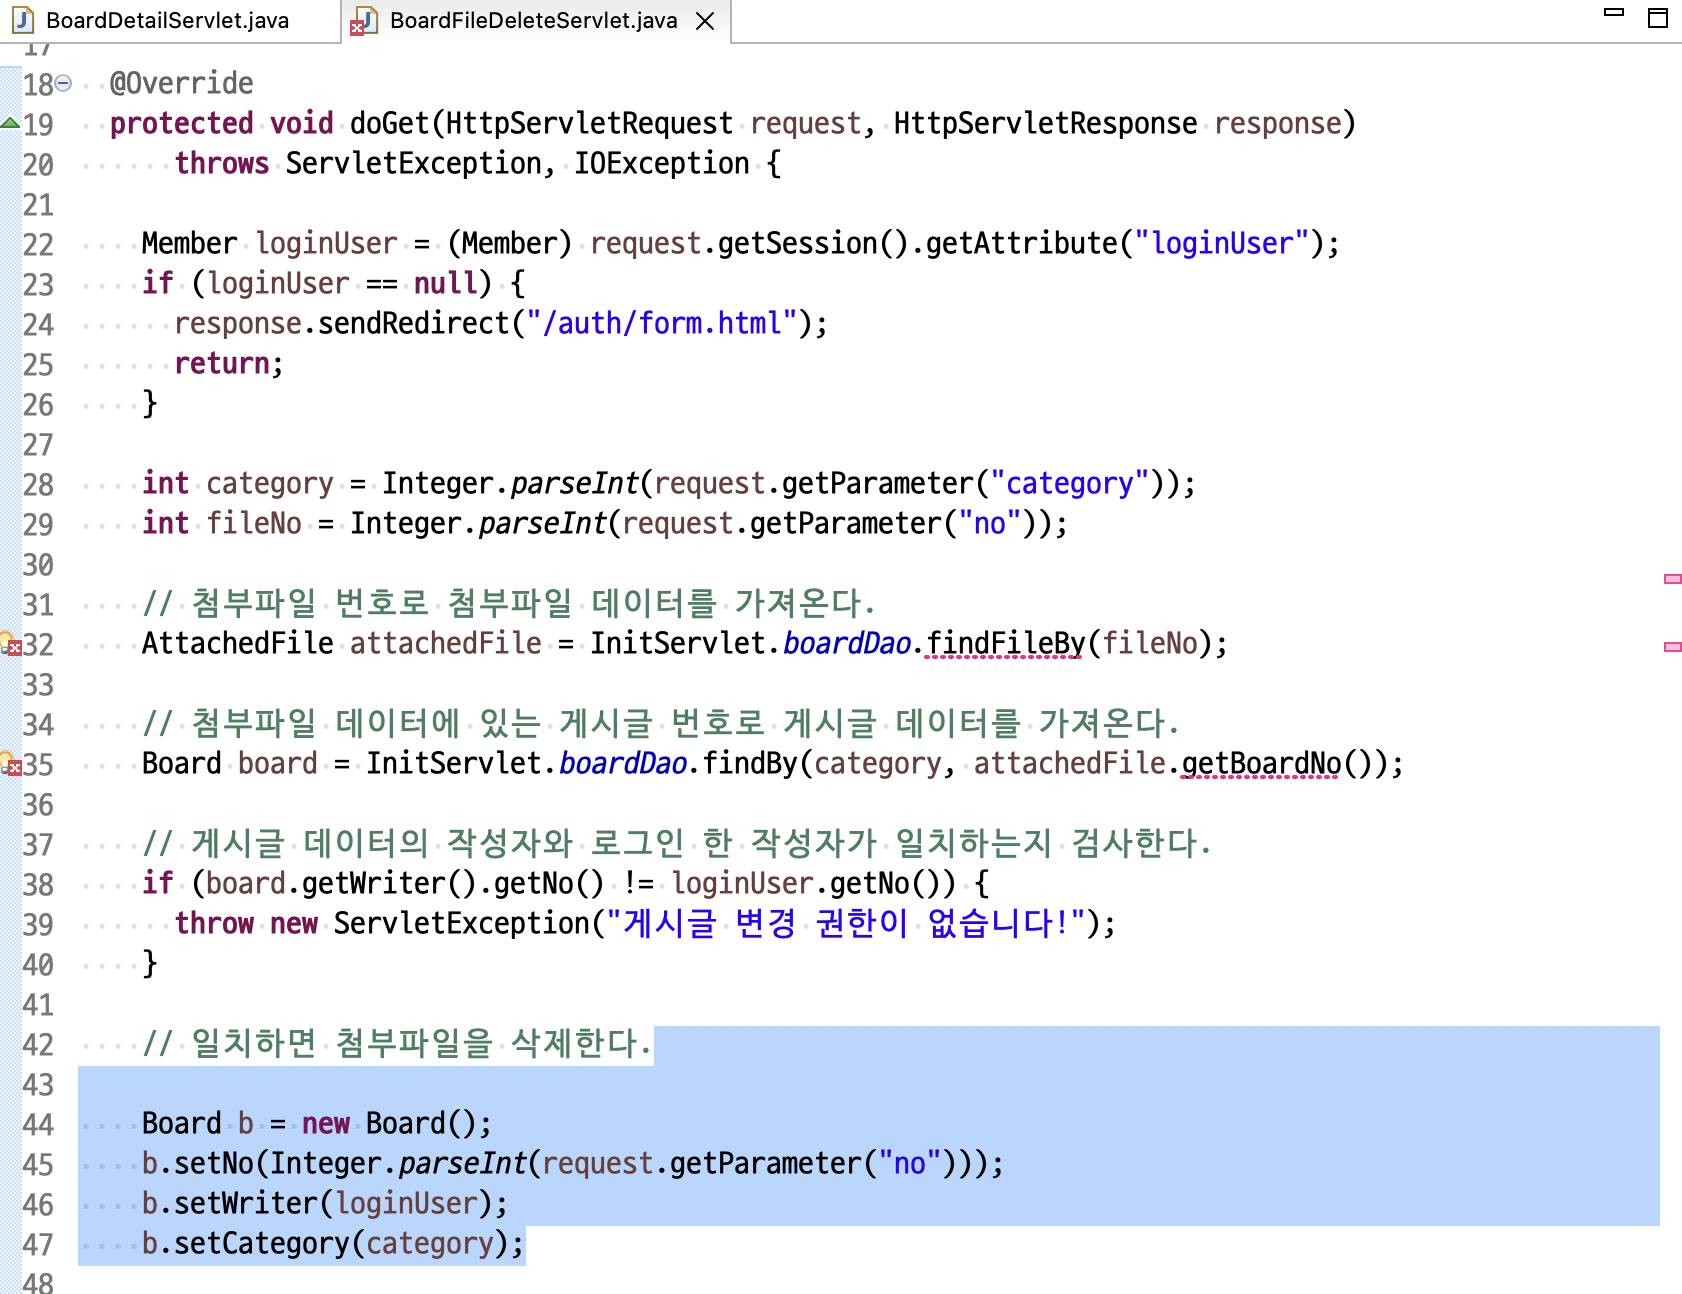
Task: Click the IOException text on line 20
Action: tap(661, 163)
